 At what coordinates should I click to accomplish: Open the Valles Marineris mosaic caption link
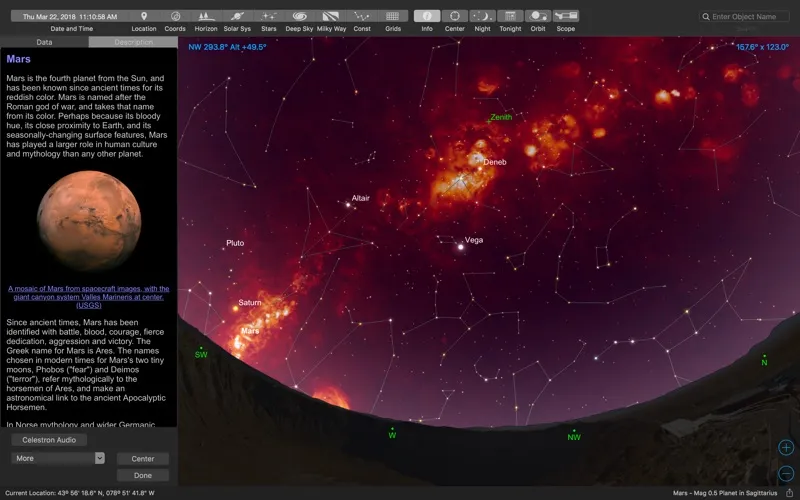pyautogui.click(x=88, y=297)
